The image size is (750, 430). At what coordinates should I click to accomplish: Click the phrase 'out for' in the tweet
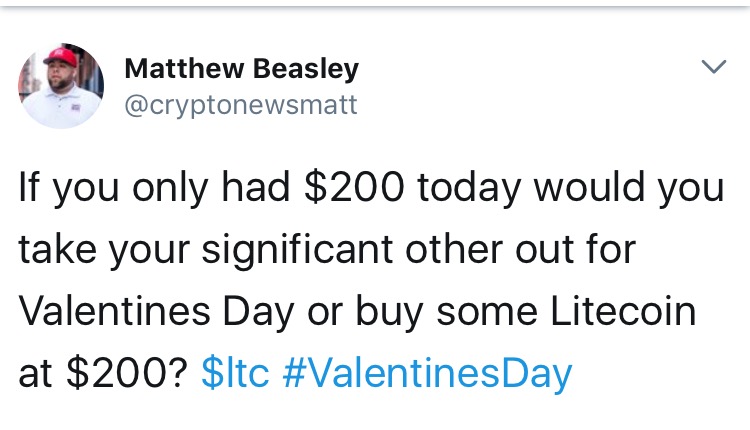575,249
